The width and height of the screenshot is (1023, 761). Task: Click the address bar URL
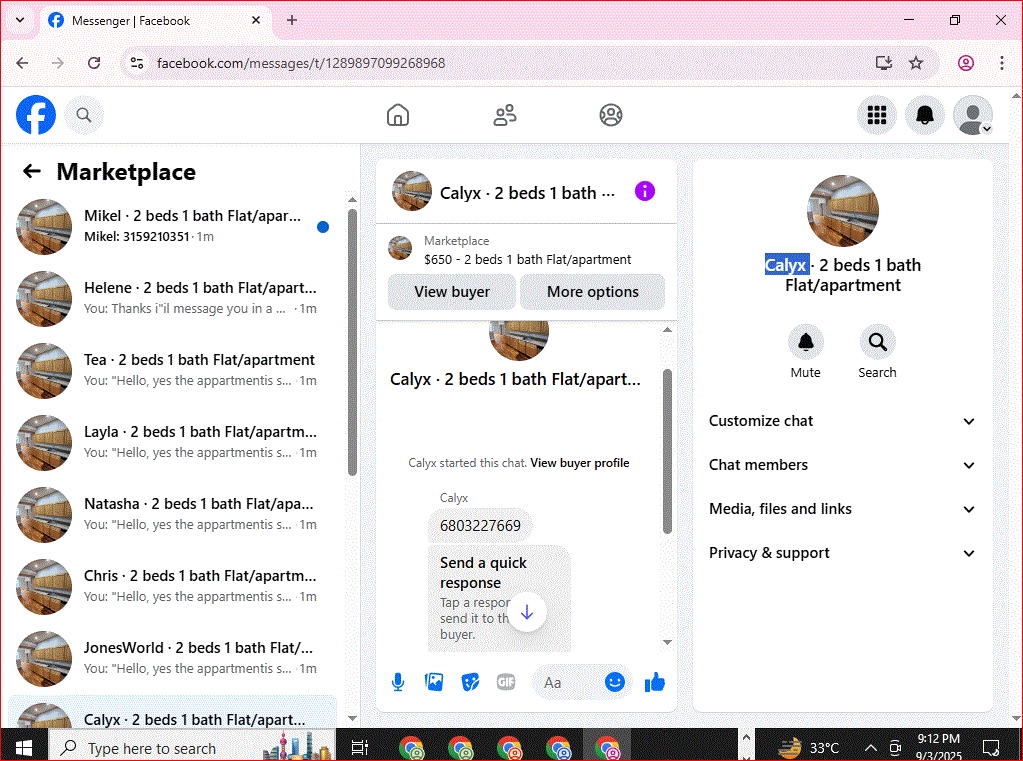[301, 63]
